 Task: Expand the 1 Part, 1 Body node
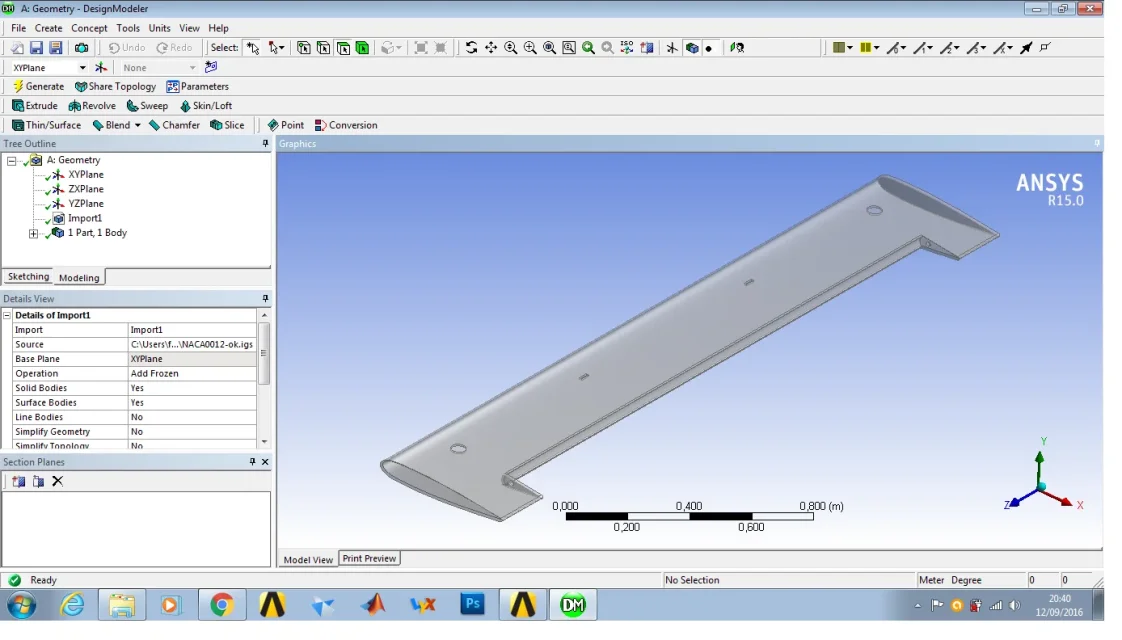(33, 234)
